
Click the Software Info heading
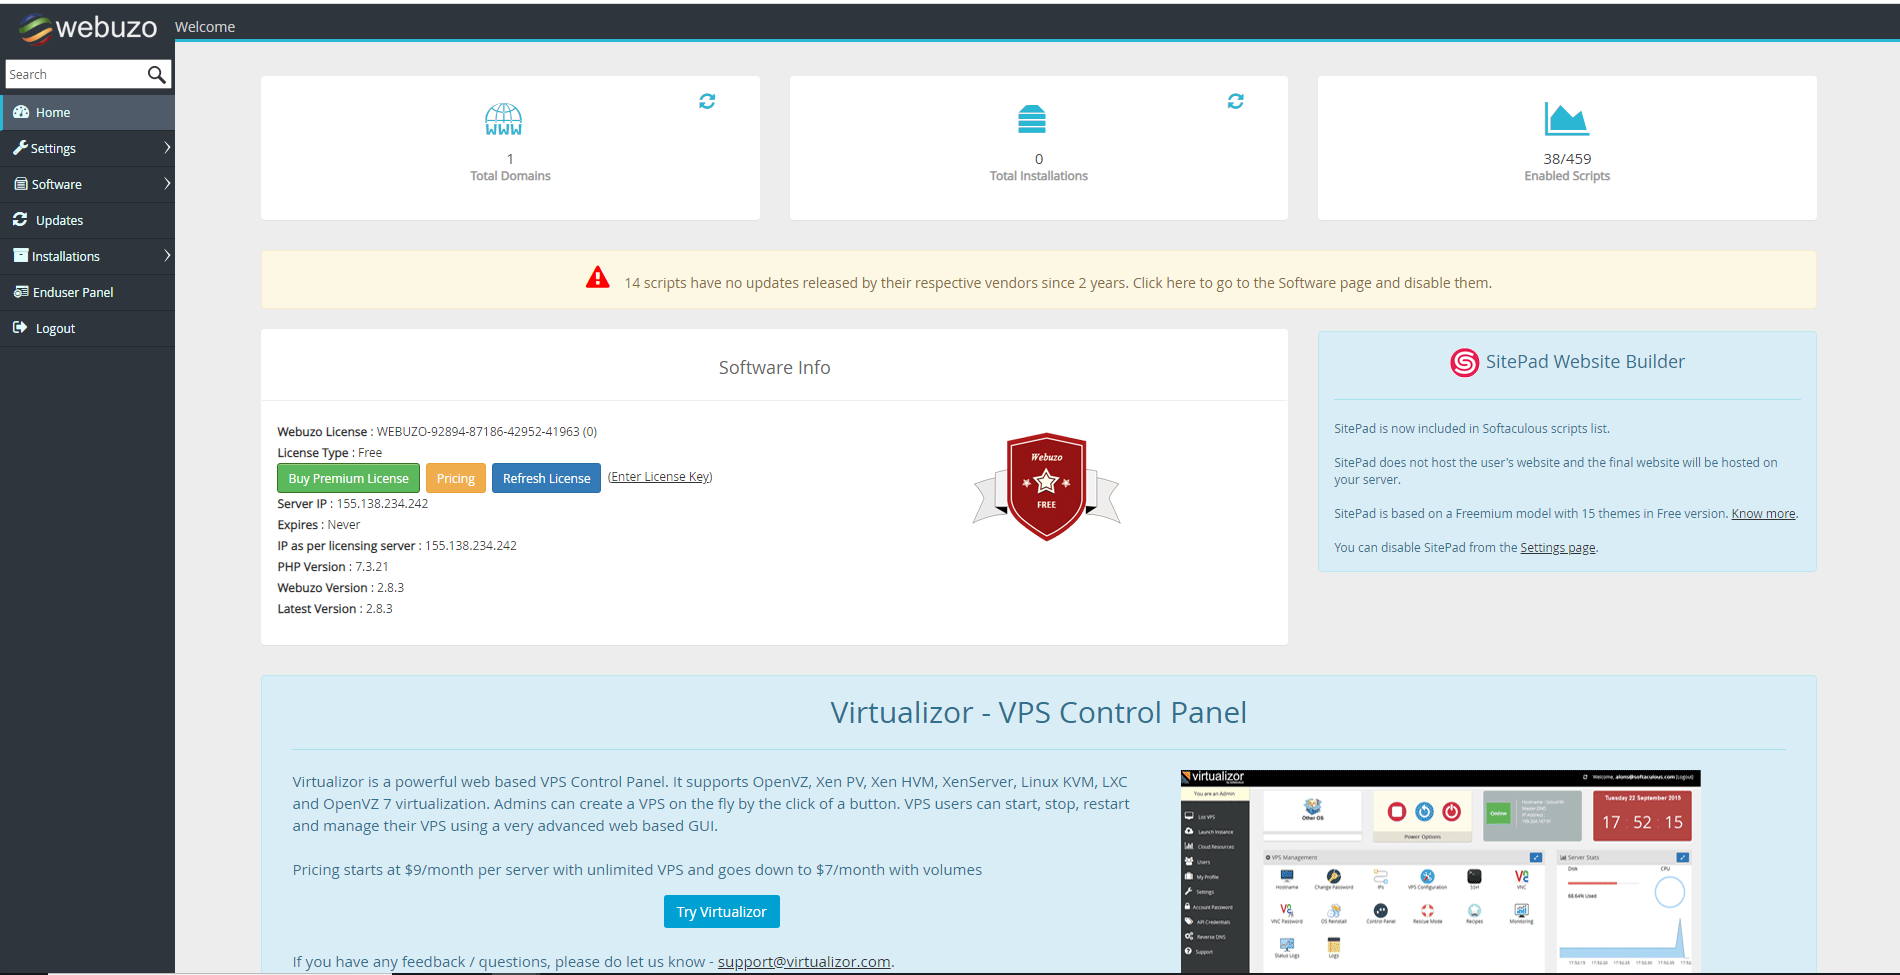tap(774, 368)
